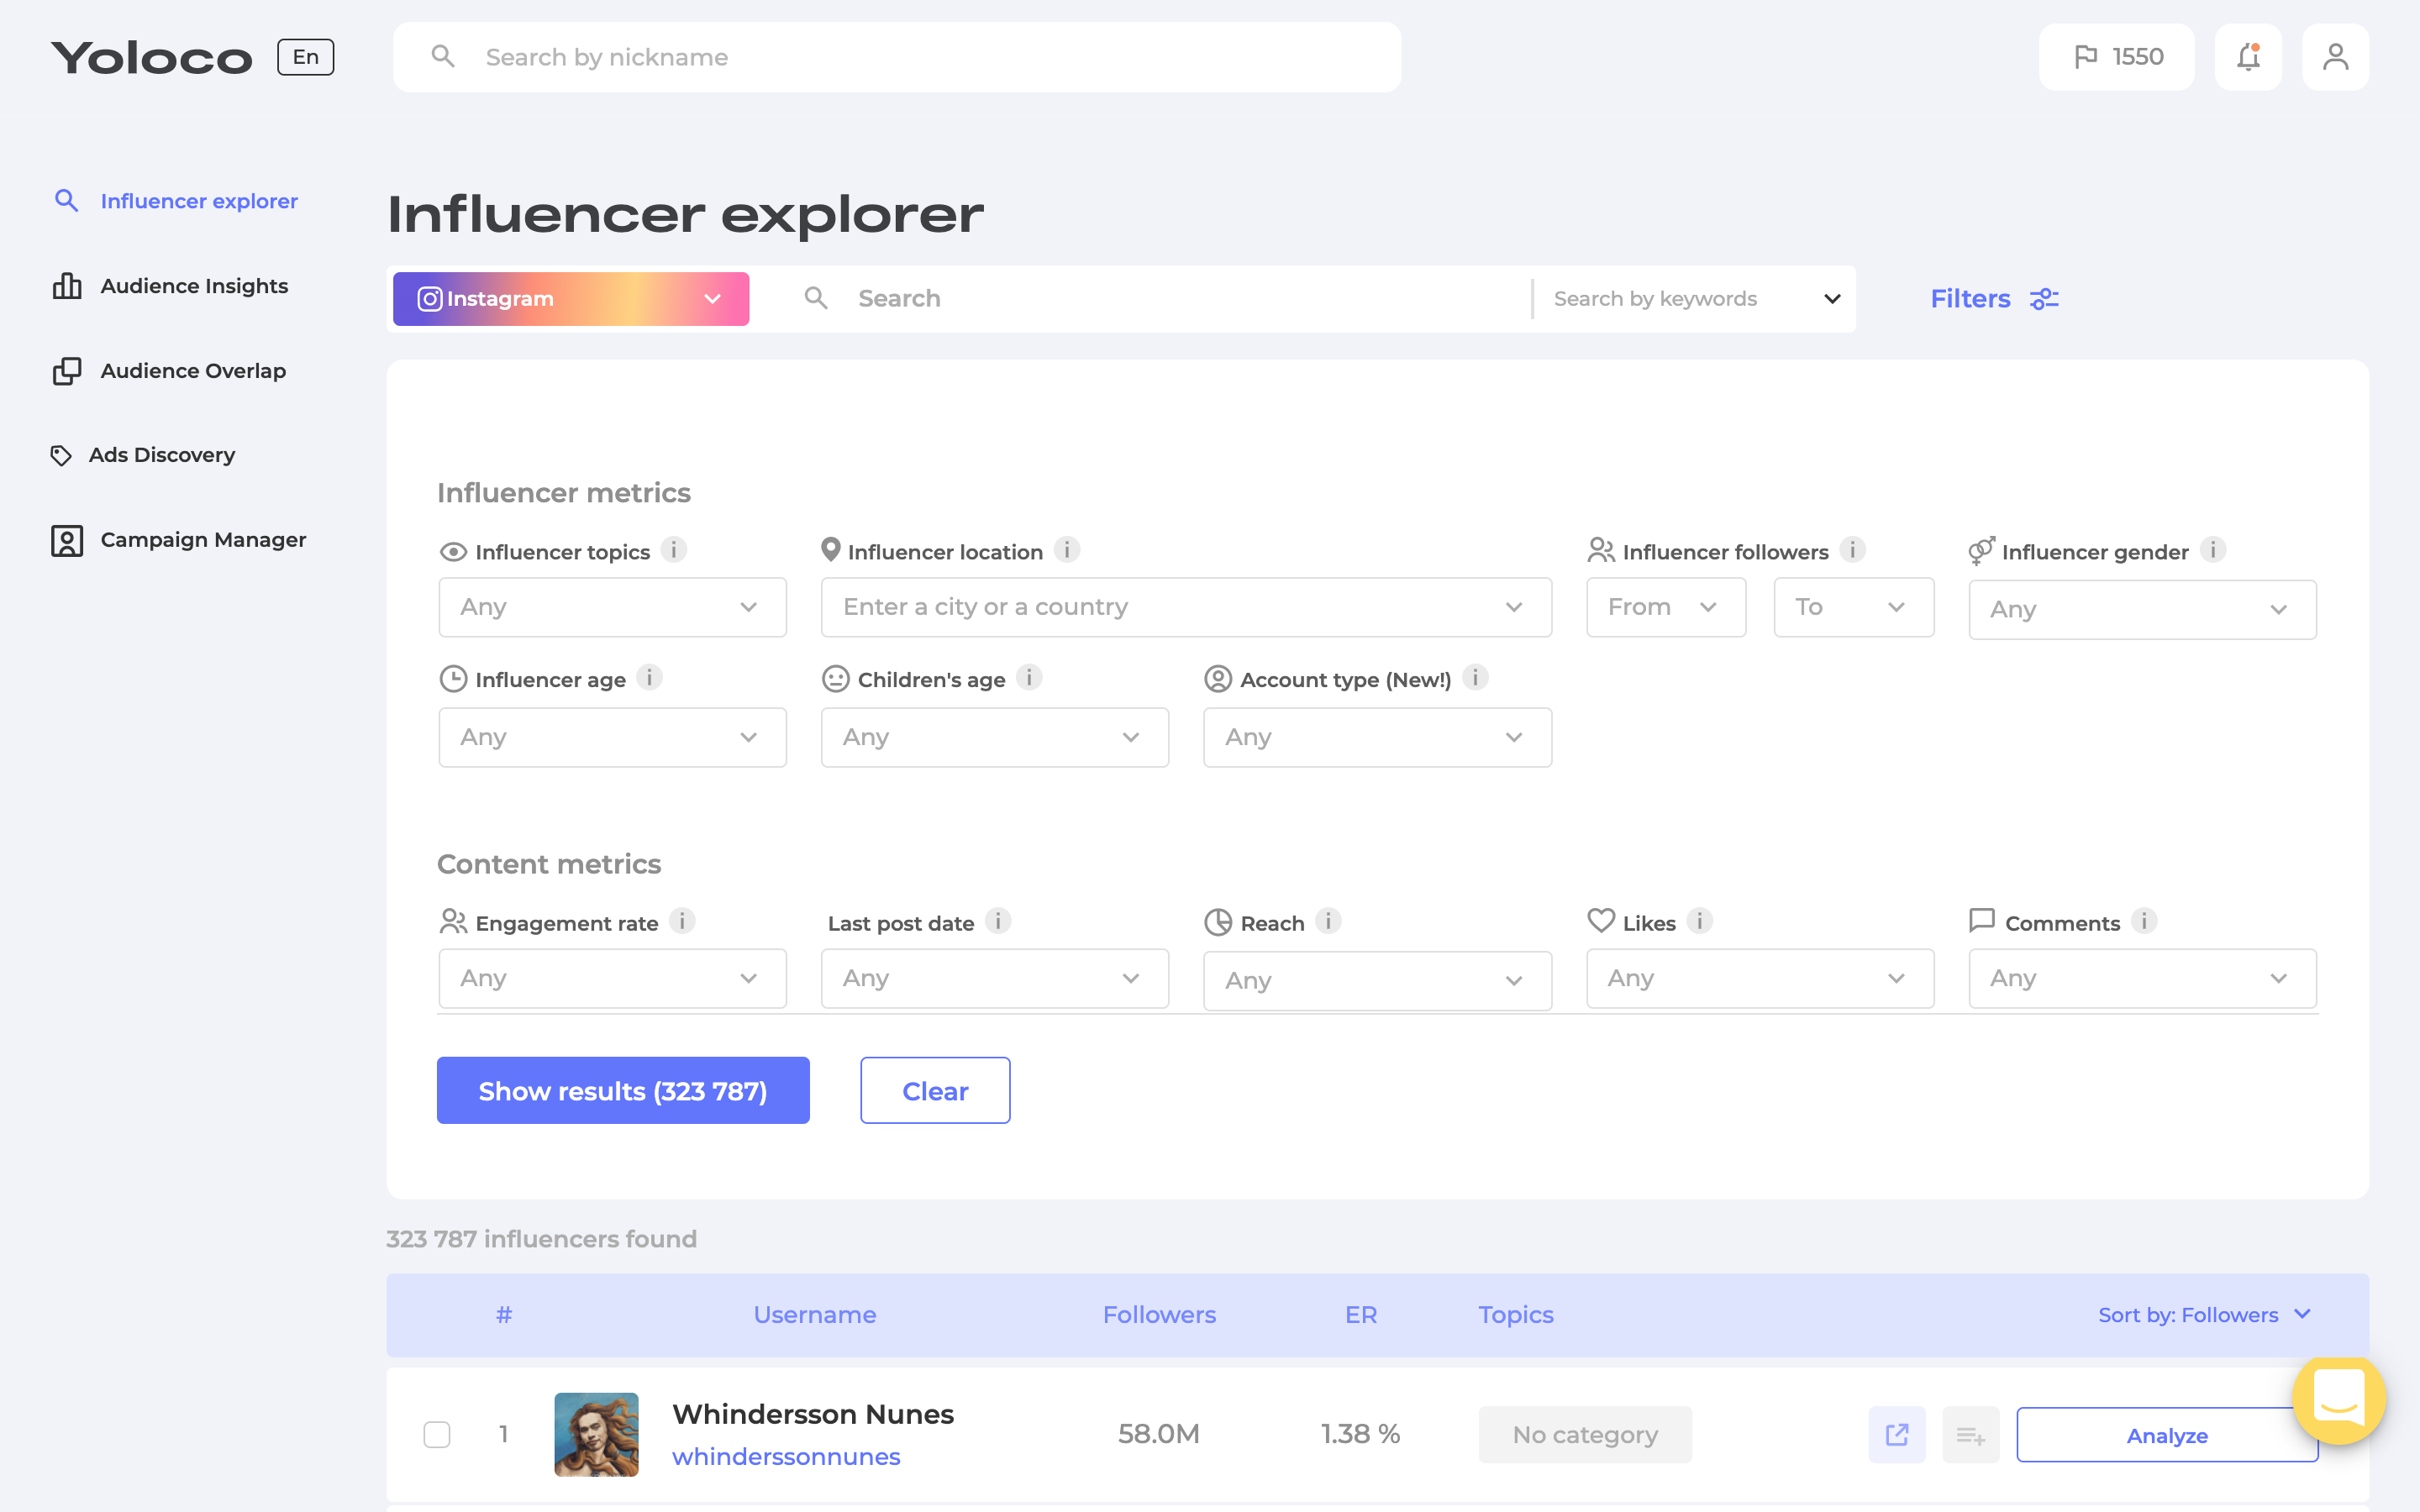This screenshot has height=1512, width=2420.
Task: Open the notifications bell
Action: pyautogui.click(x=2247, y=57)
